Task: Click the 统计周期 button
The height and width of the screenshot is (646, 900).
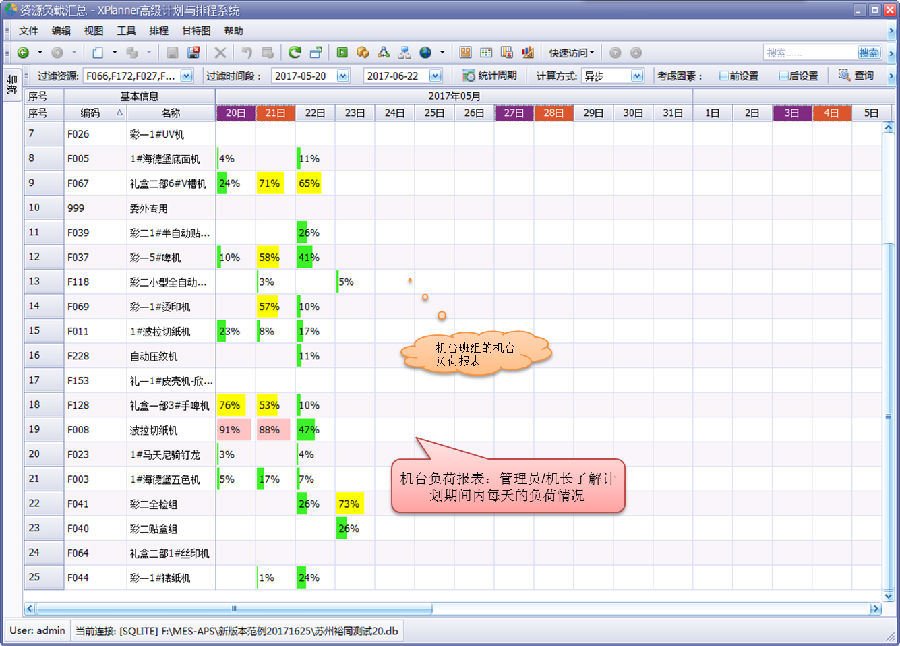Action: point(490,76)
